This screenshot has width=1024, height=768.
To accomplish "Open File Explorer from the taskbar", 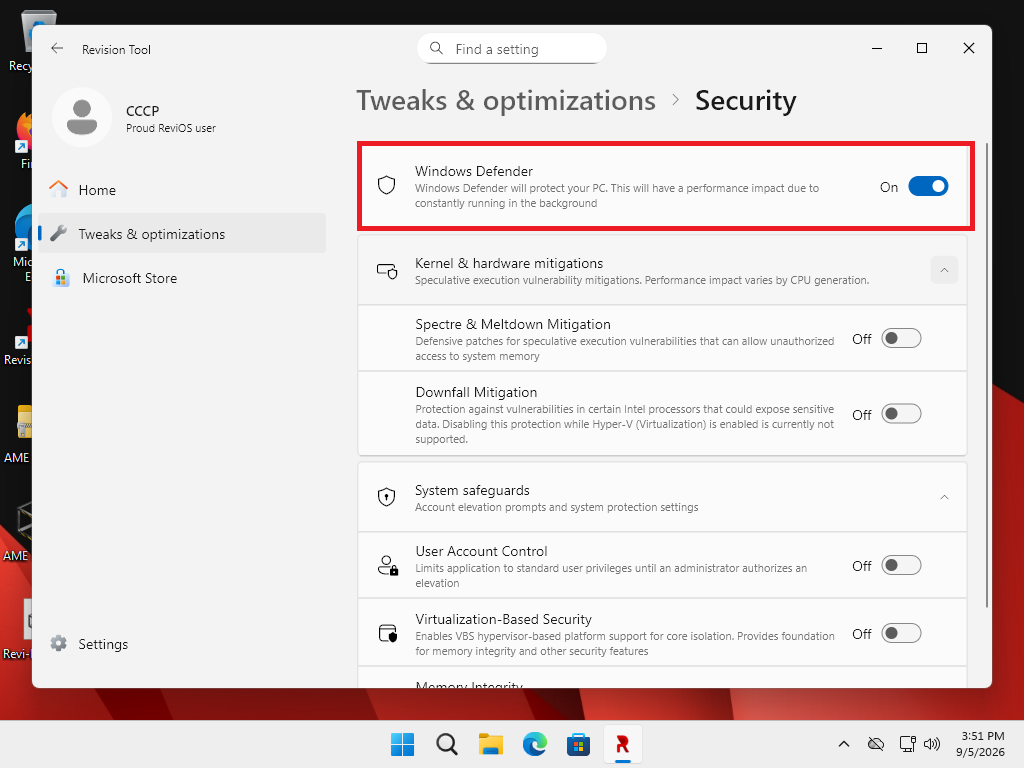I will (x=490, y=744).
